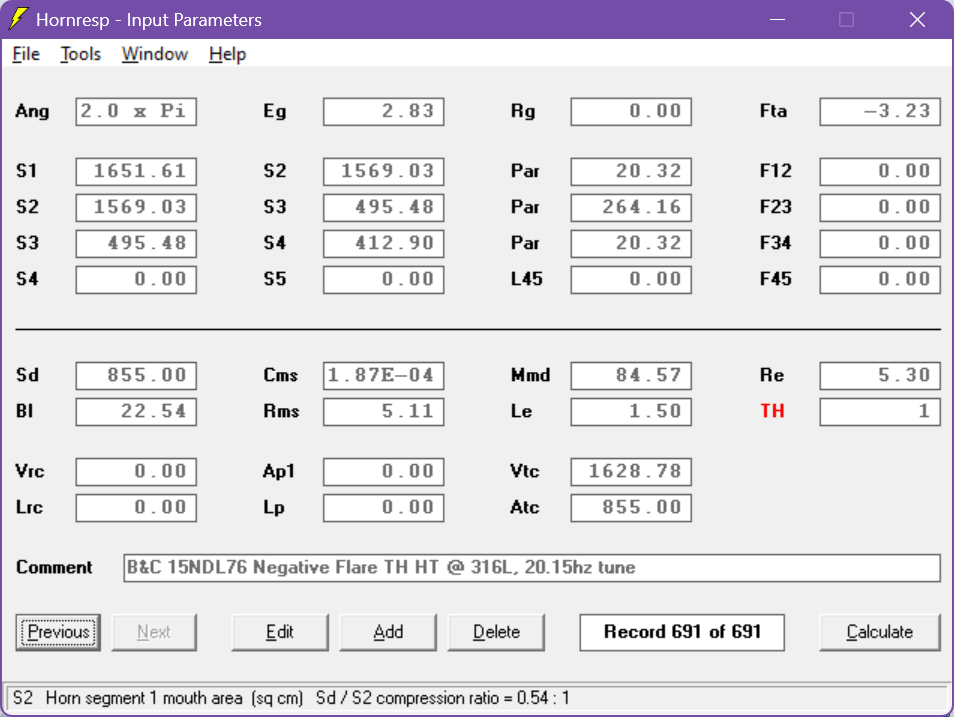Open the Tools menu

click(80, 54)
